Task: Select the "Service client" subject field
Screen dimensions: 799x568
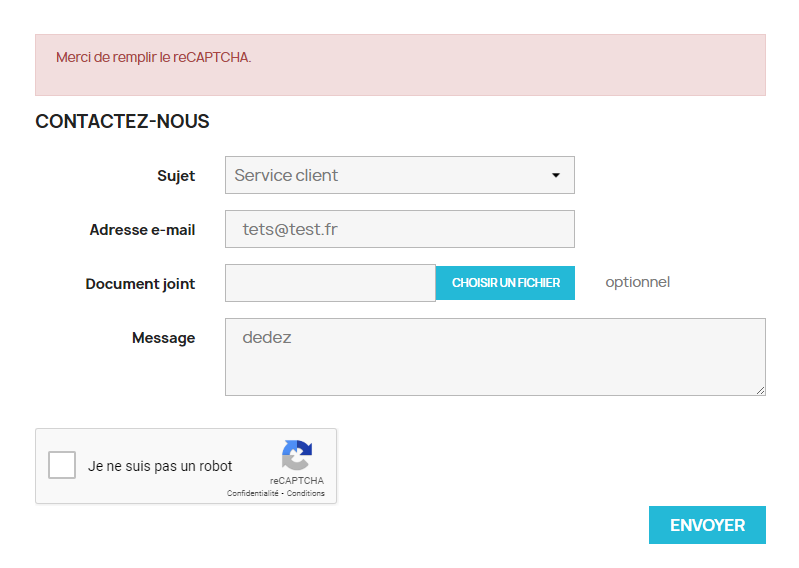Action: coord(400,175)
